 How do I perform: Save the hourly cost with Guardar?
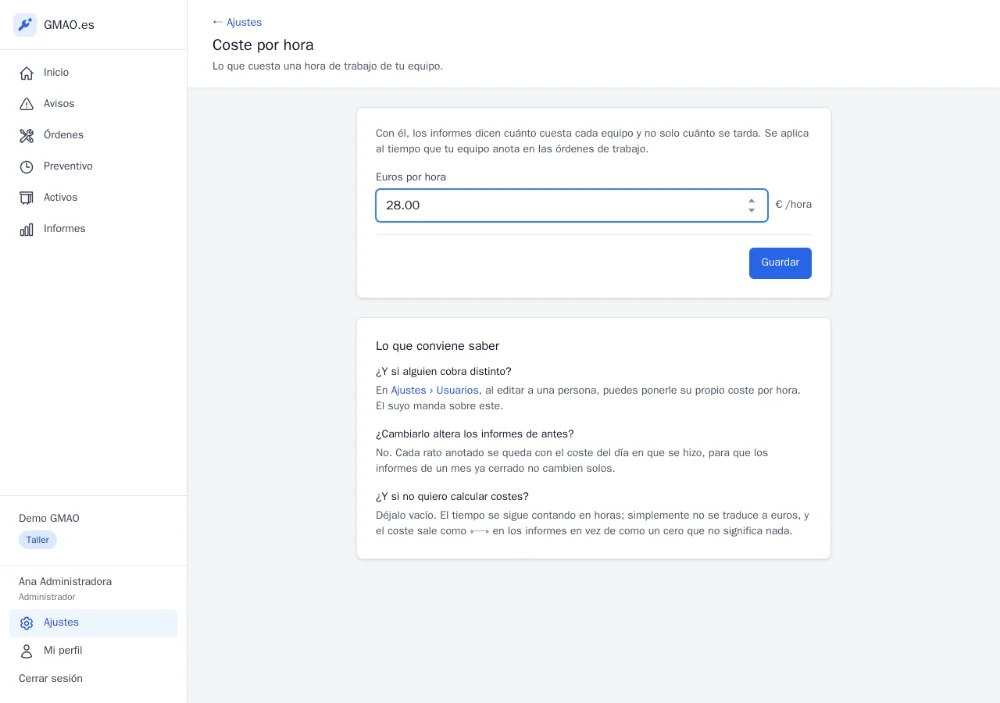[x=780, y=263]
